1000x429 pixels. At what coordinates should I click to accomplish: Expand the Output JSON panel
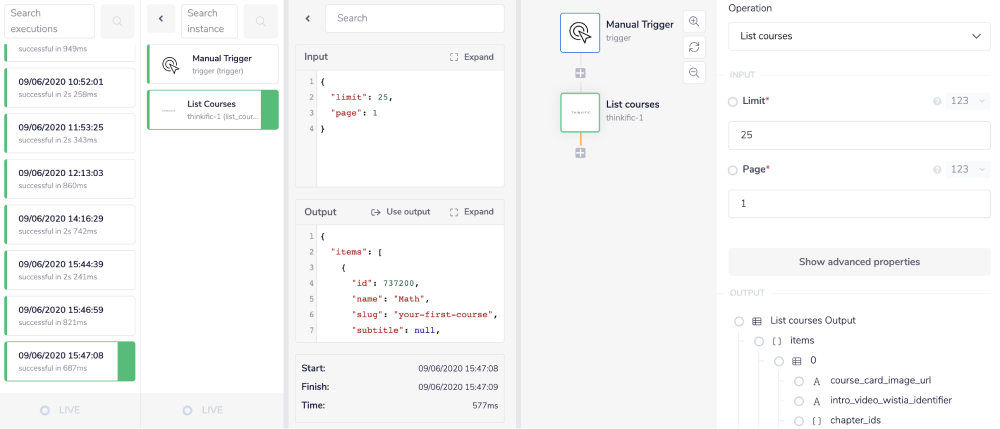(472, 212)
